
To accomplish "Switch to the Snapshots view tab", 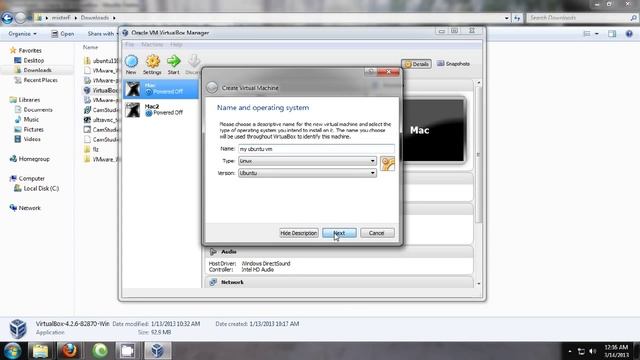I will [x=453, y=64].
